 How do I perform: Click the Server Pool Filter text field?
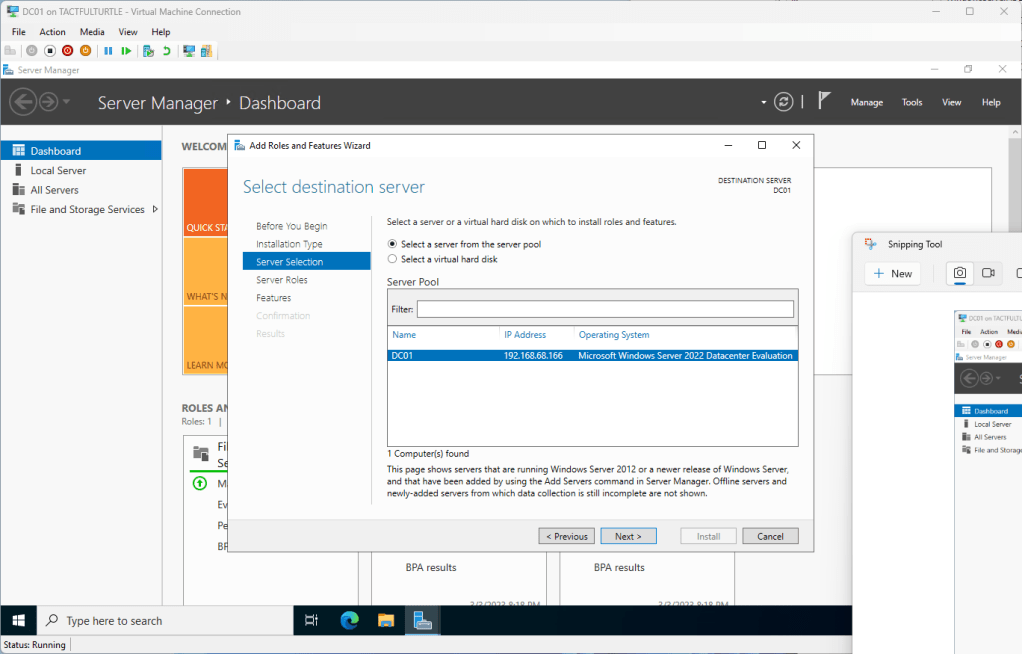pos(605,309)
